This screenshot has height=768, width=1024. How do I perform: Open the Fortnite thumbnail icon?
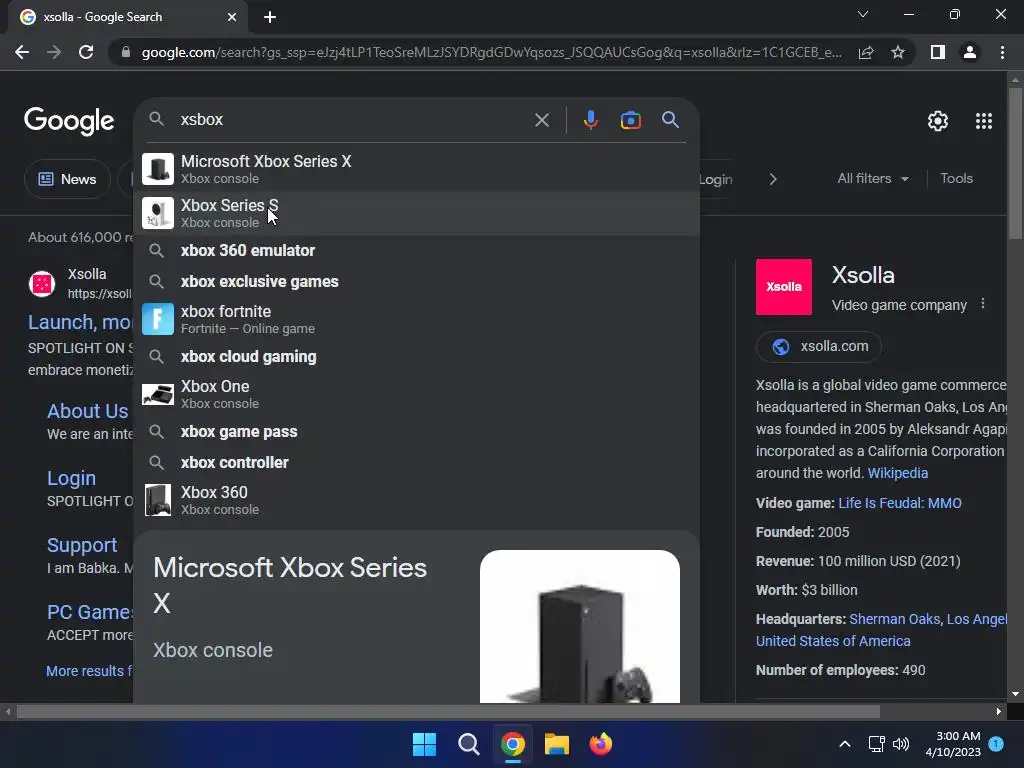pos(158,319)
